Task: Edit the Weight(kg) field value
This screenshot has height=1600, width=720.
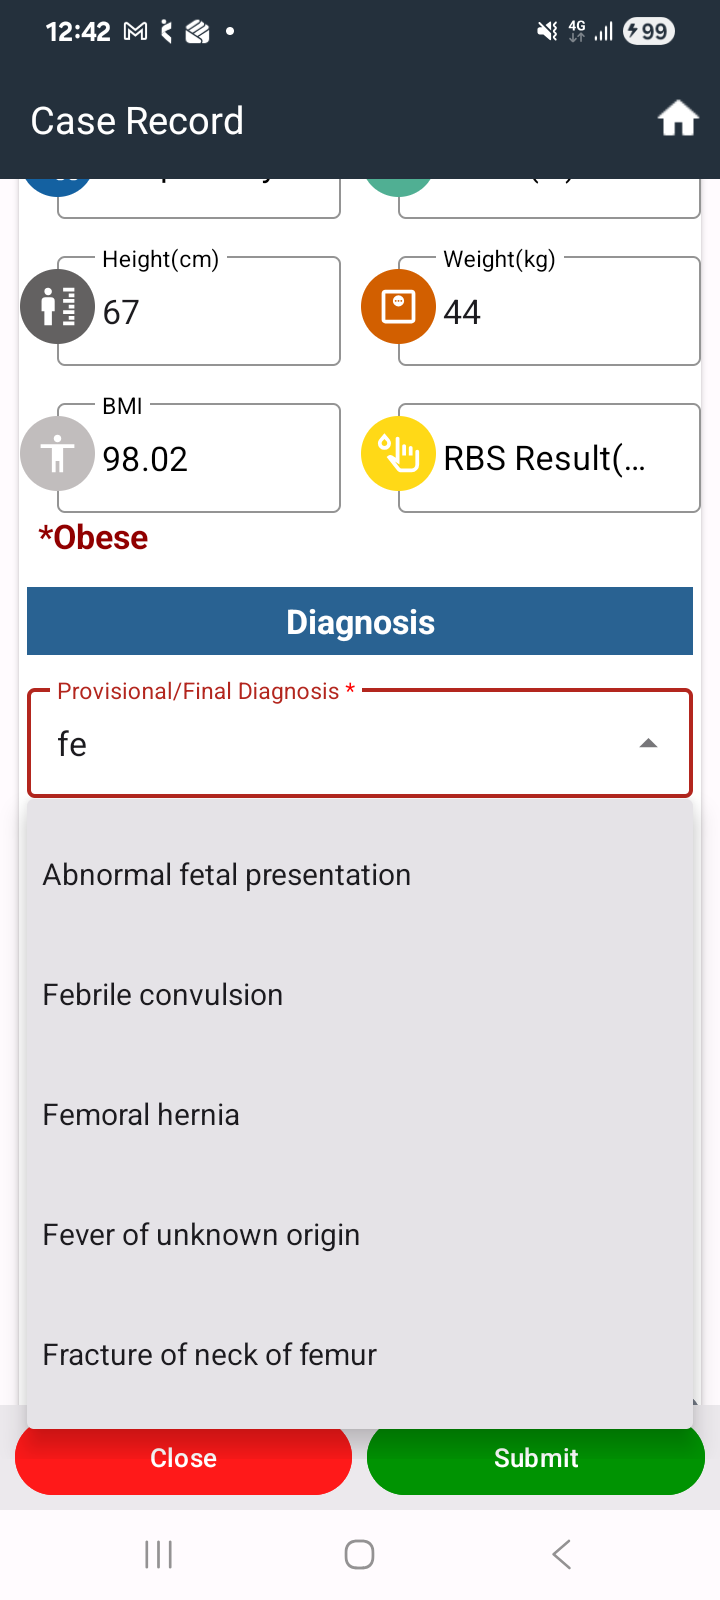Action: tap(549, 311)
